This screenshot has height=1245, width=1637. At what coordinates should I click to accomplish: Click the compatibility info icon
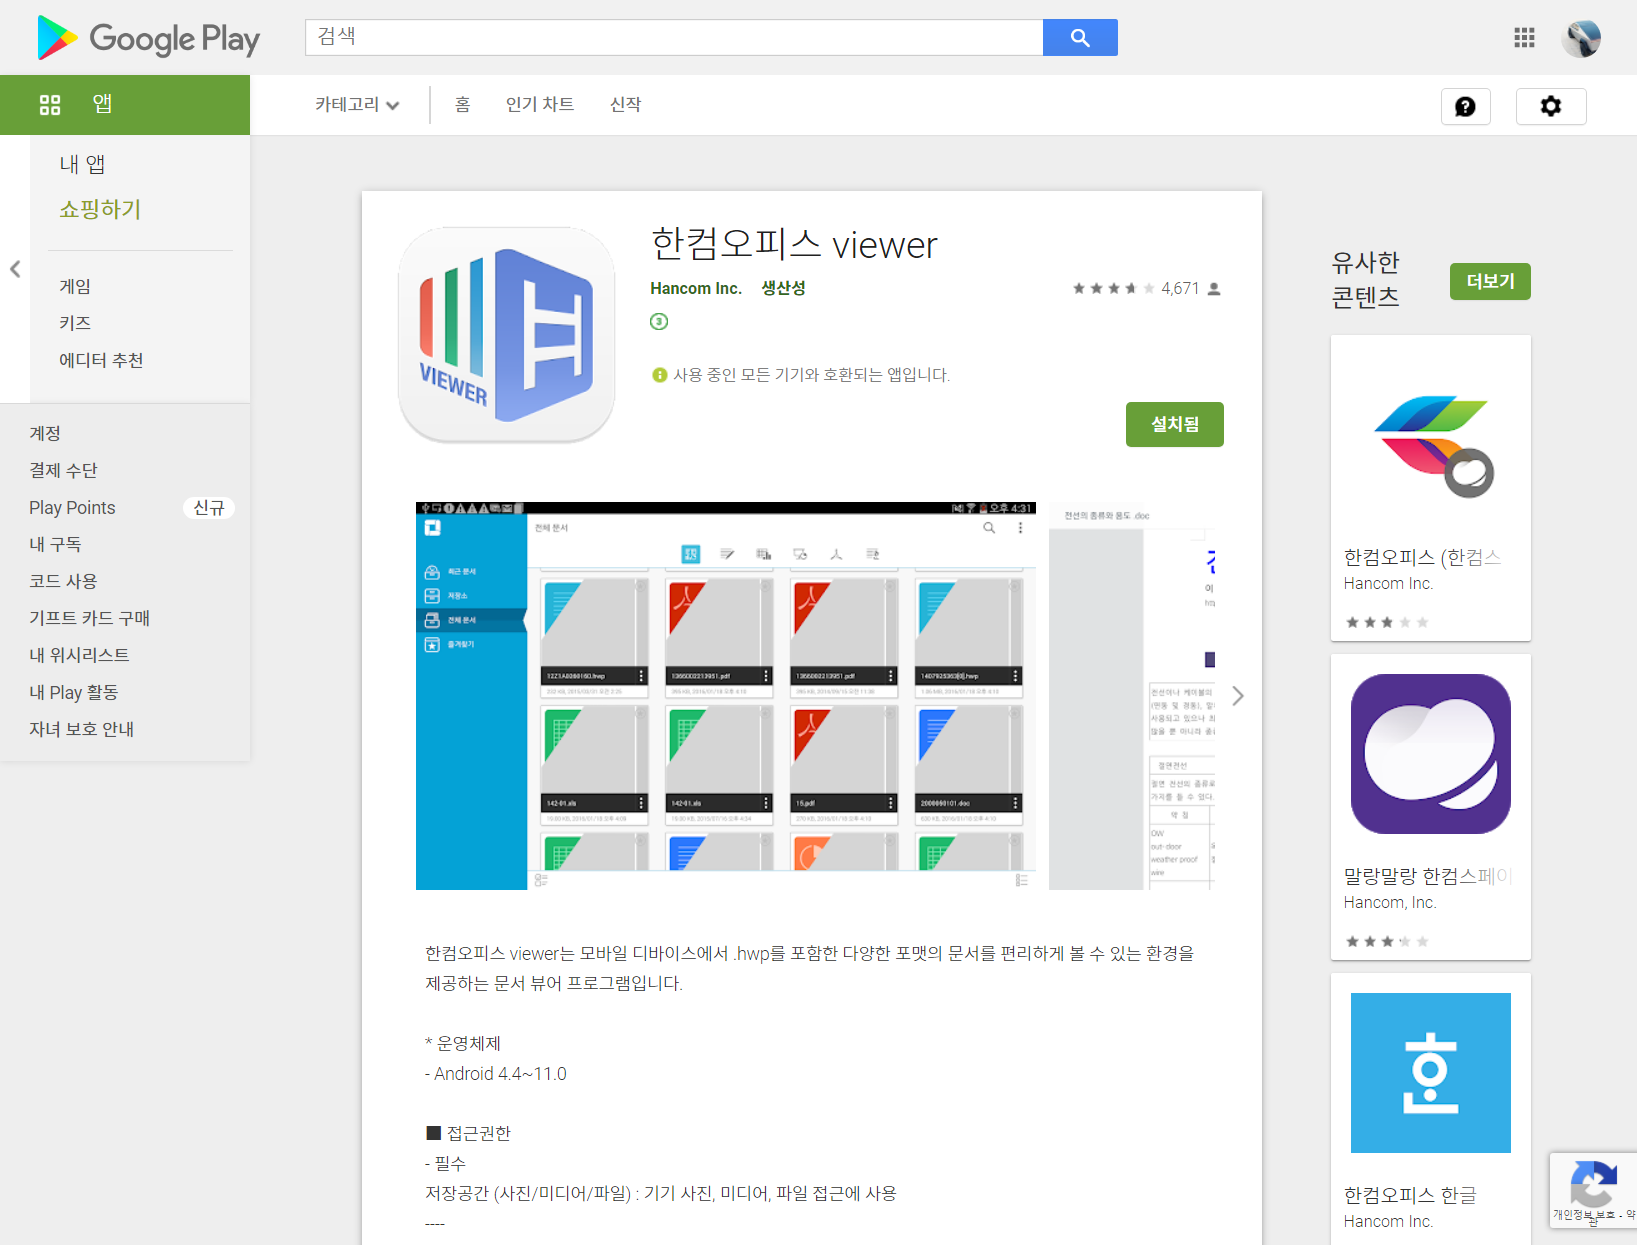[x=659, y=375]
